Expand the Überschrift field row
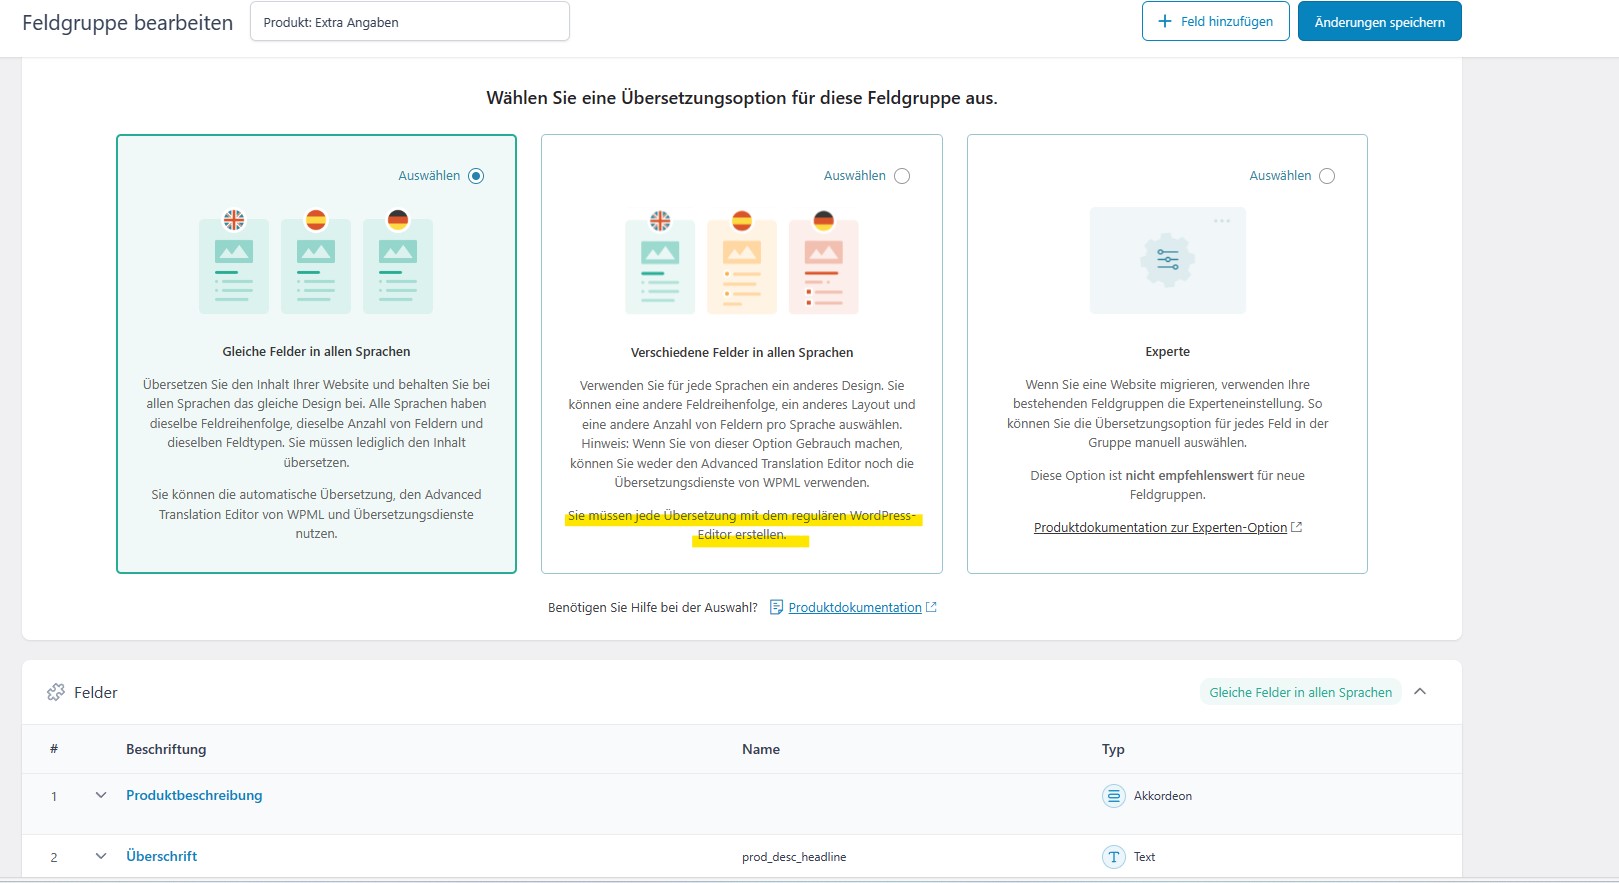The height and width of the screenshot is (883, 1619). 101,856
